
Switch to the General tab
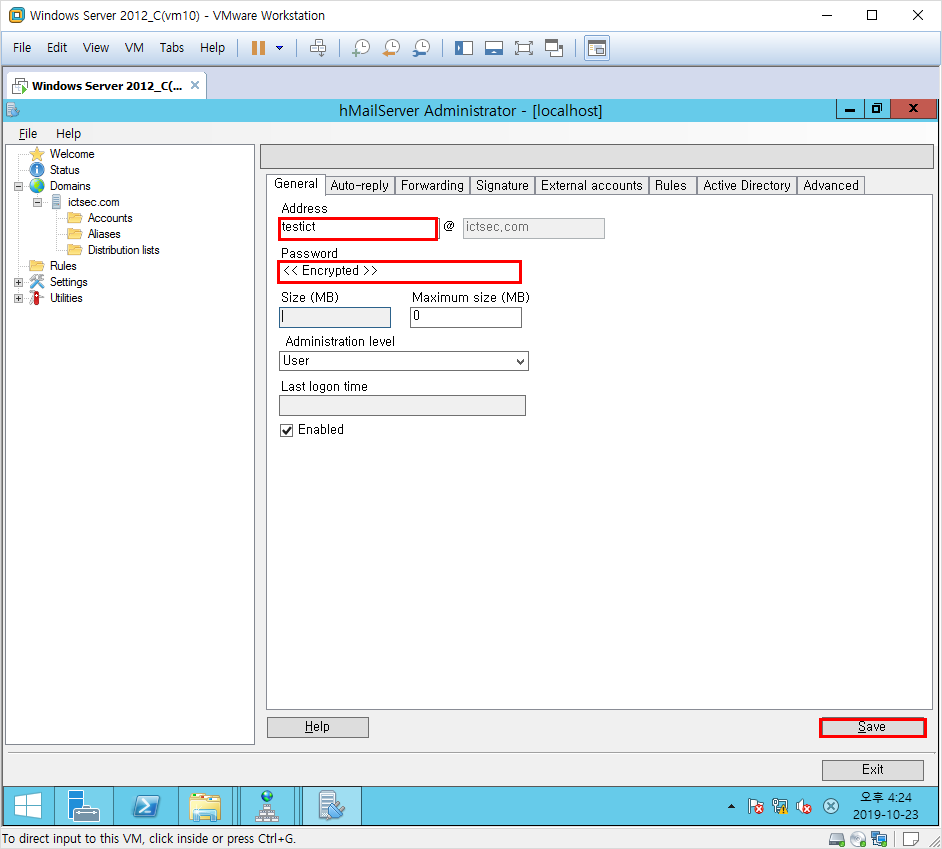click(x=296, y=184)
